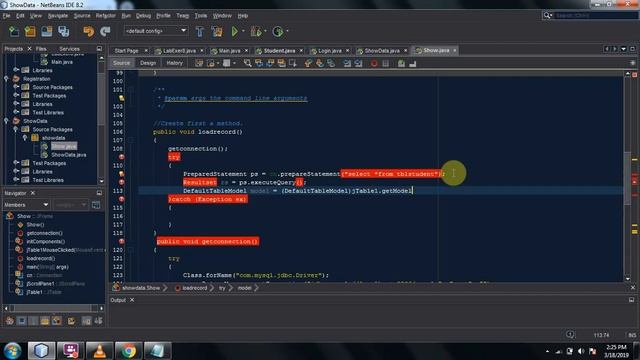Collapse the ShowData project node

(x=6, y=121)
